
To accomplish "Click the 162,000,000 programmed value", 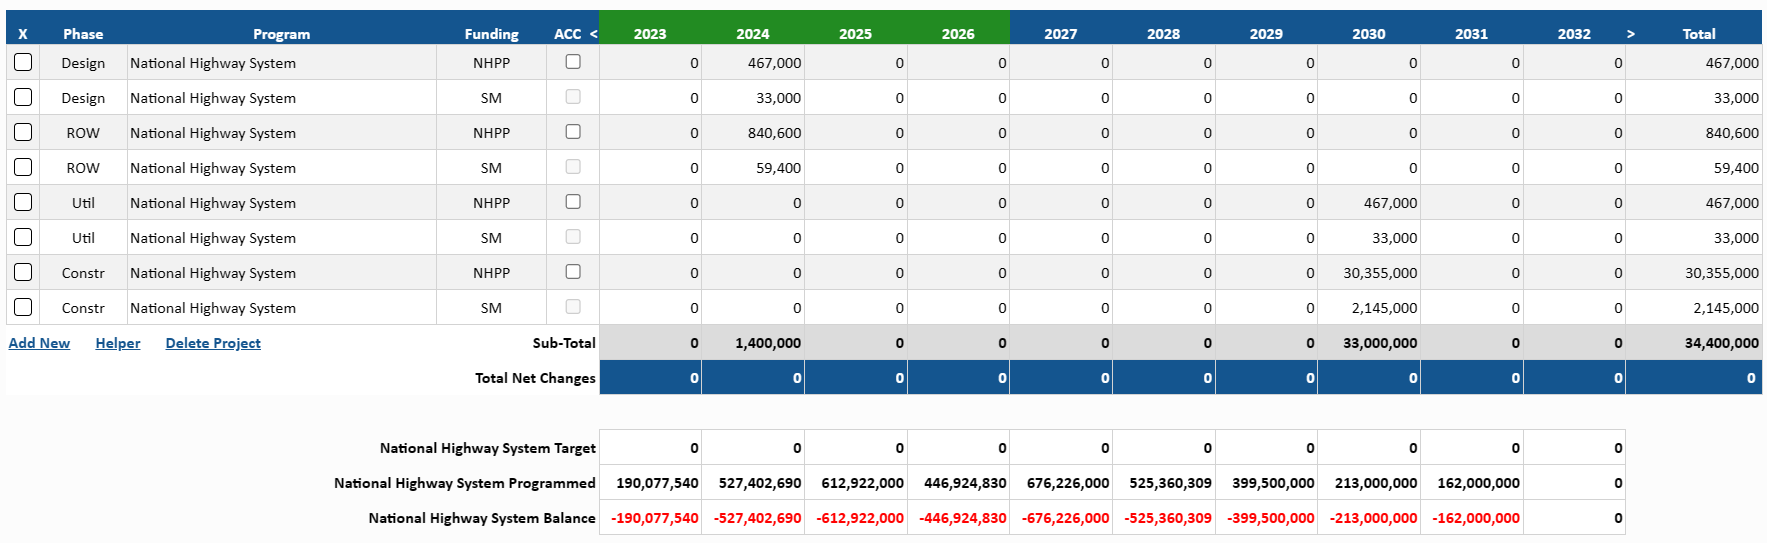I will pos(1479,483).
